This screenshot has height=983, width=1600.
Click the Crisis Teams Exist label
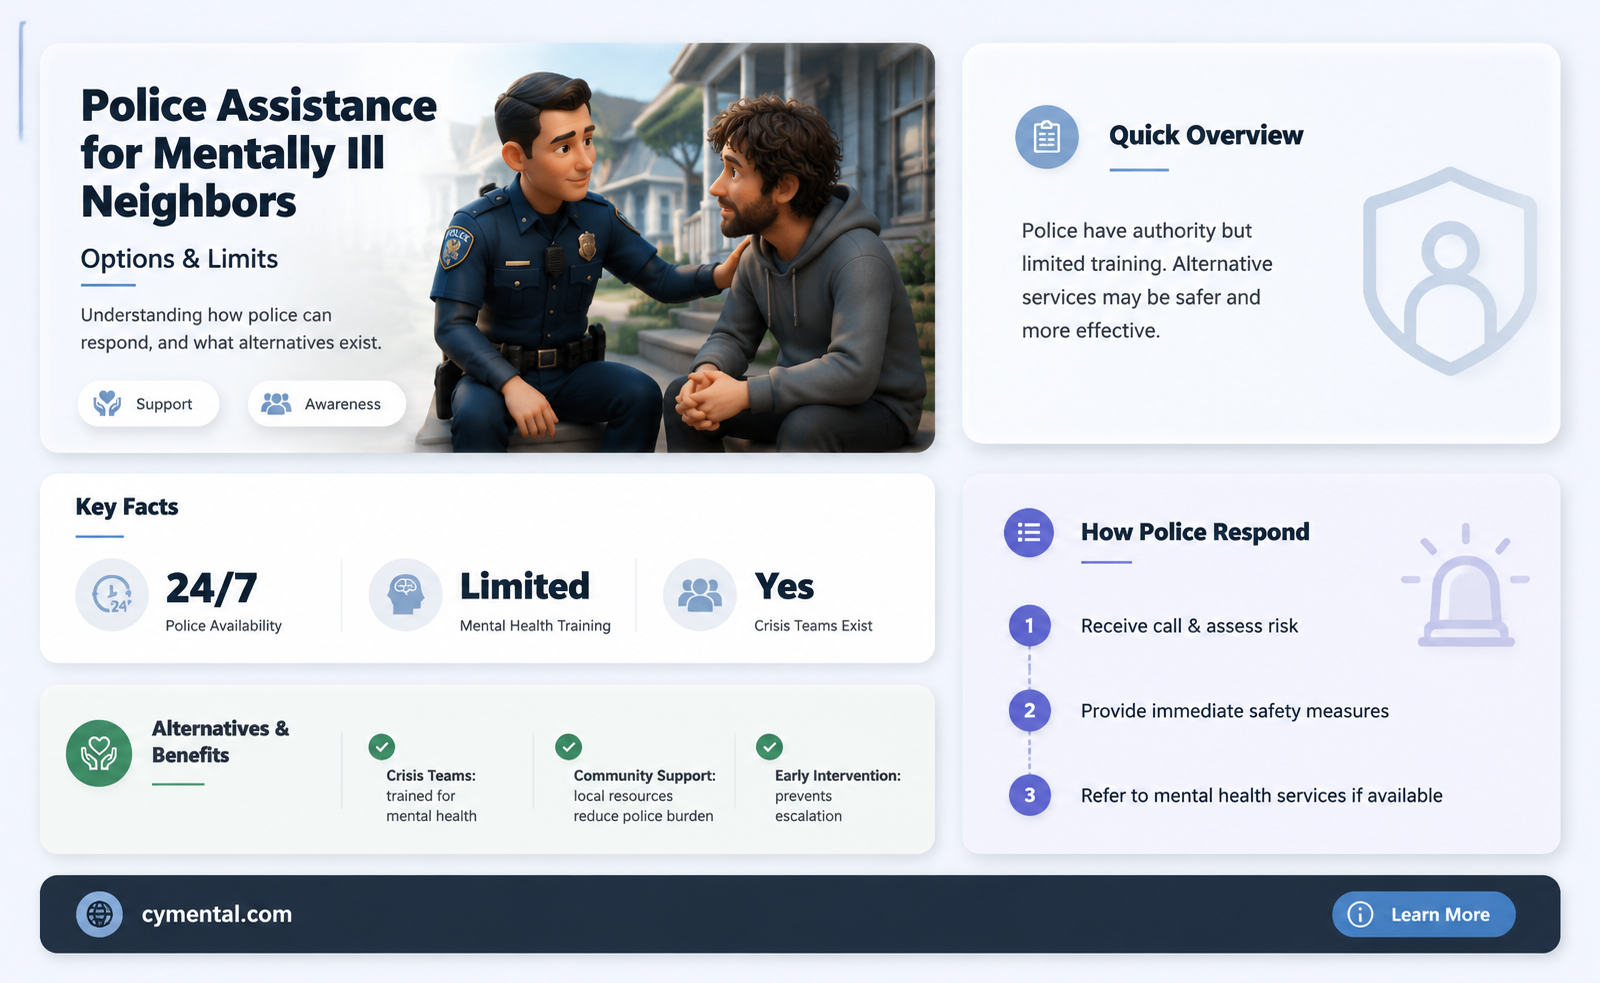tap(813, 626)
